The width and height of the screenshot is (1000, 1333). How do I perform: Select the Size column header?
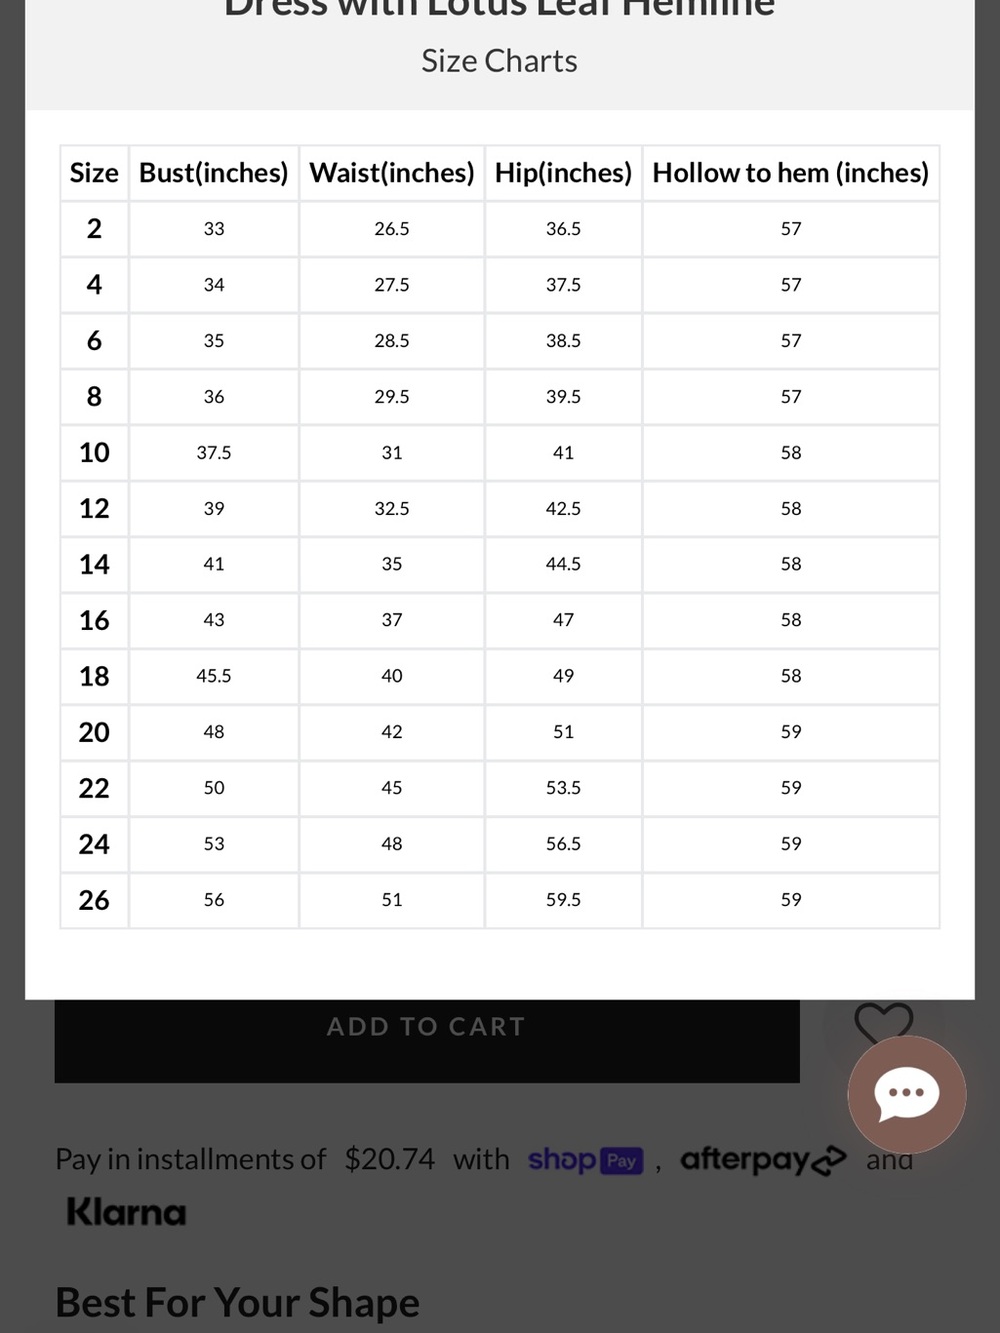94,173
